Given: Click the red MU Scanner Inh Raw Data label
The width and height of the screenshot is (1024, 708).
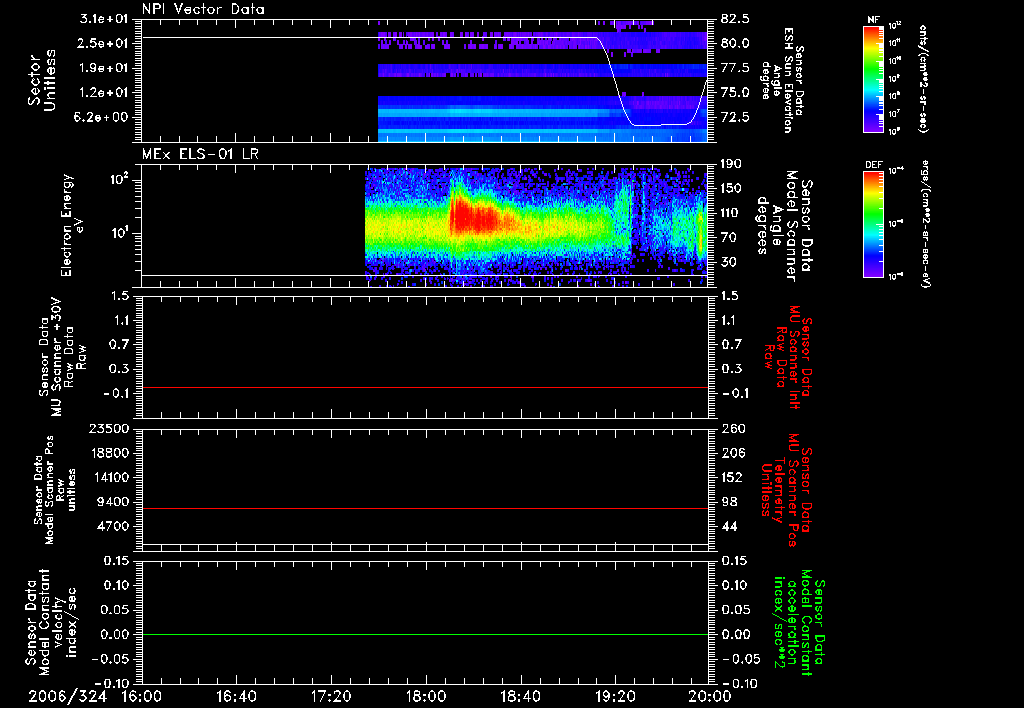Looking at the screenshot, I should (x=788, y=357).
